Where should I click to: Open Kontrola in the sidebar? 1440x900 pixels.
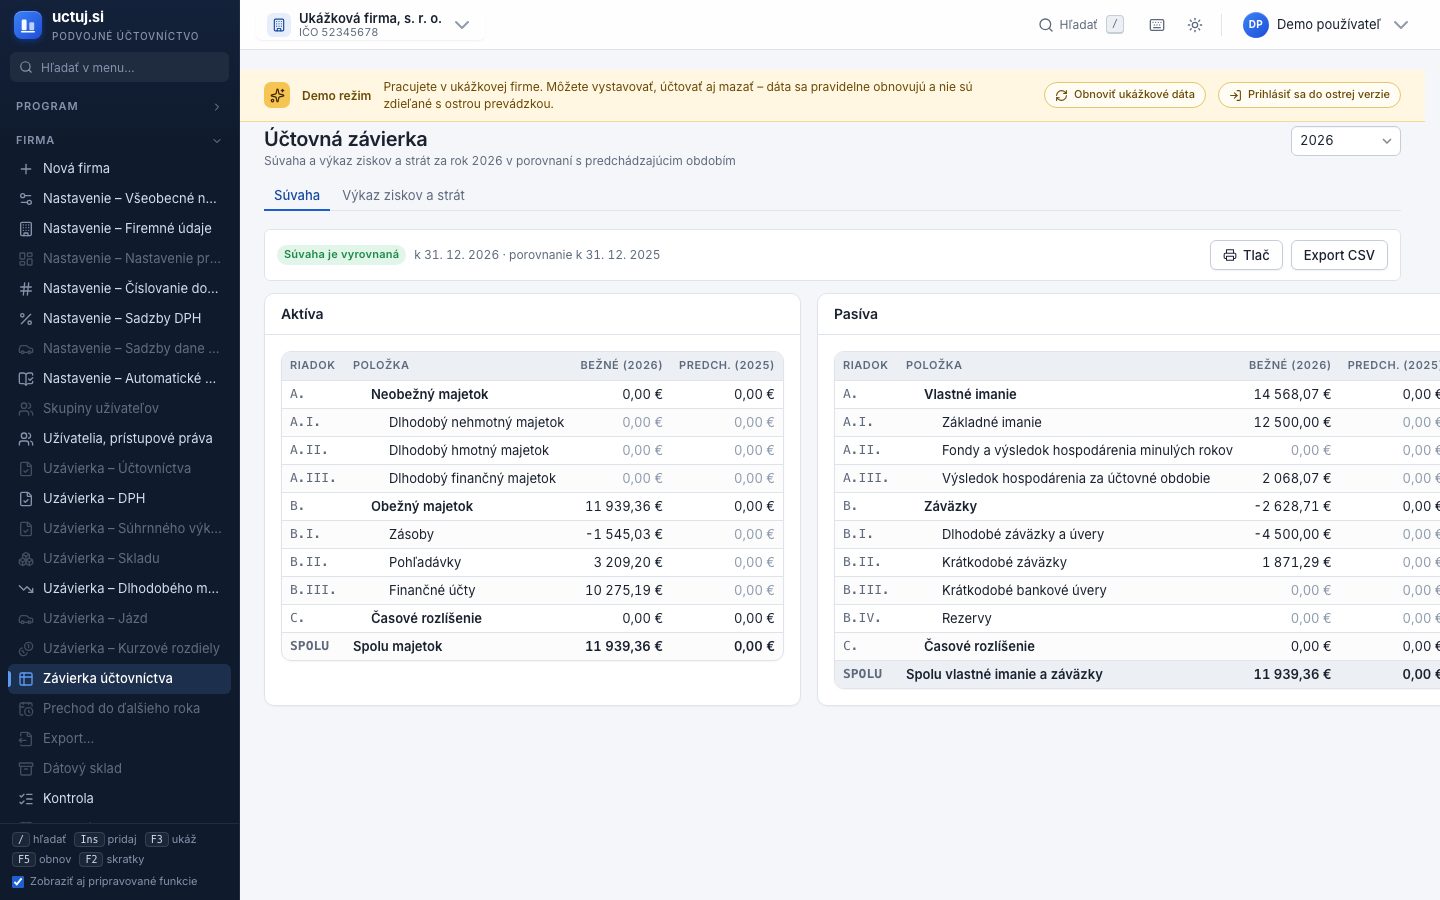click(119, 798)
